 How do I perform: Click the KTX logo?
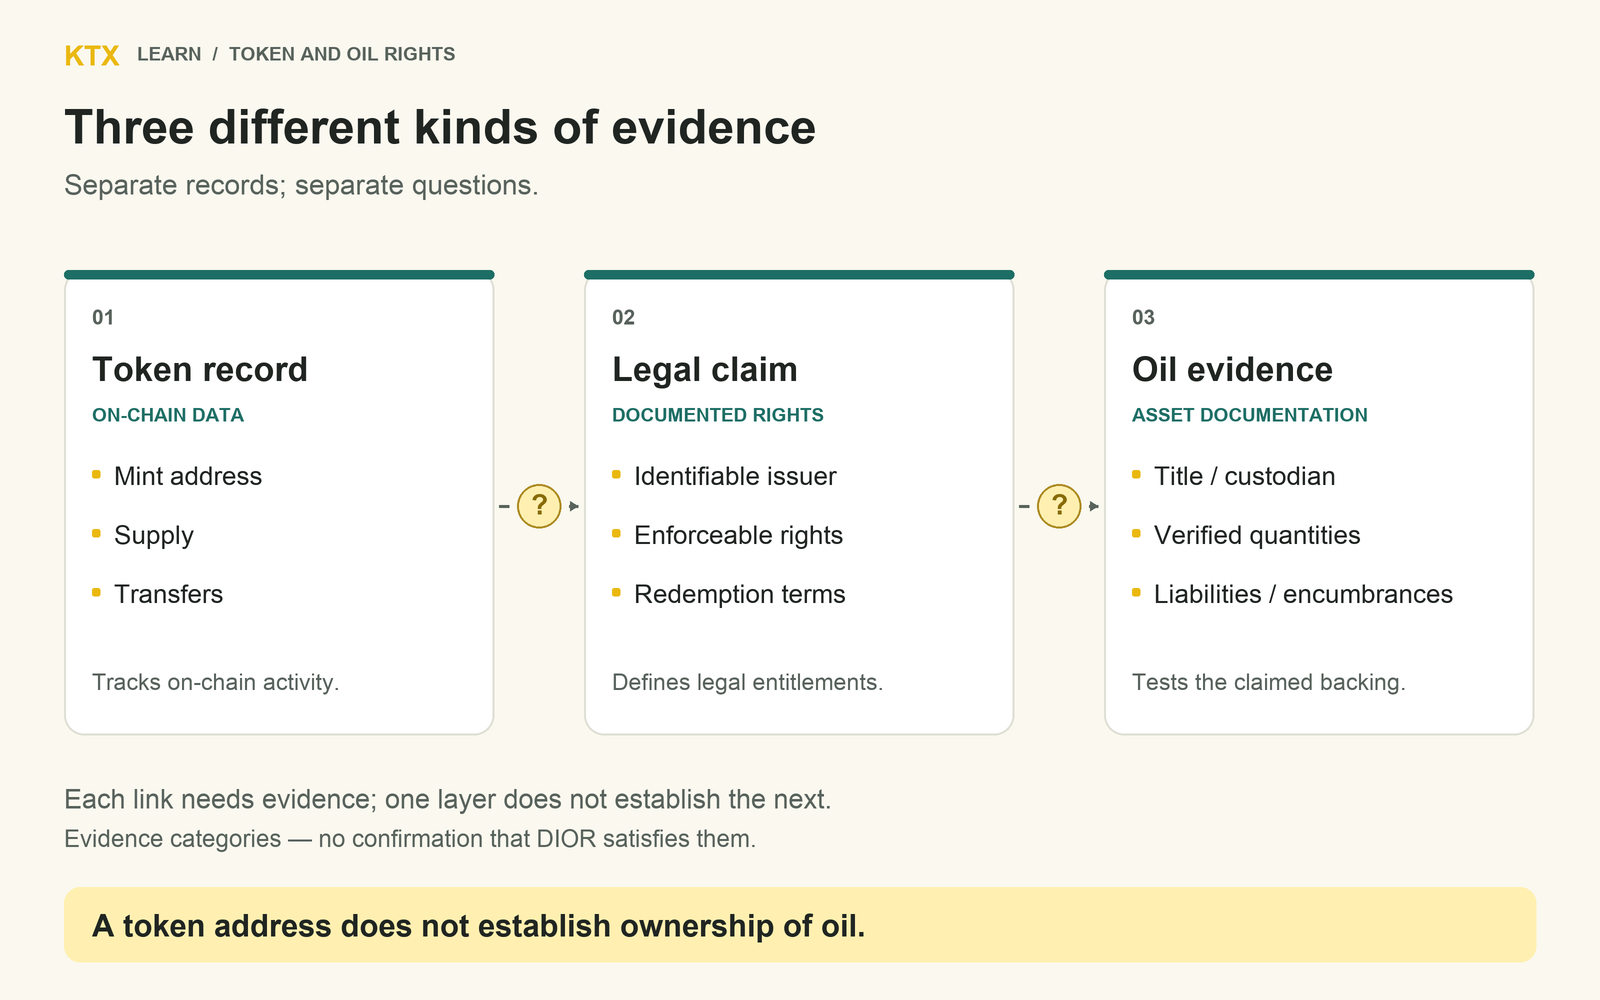[x=92, y=55]
